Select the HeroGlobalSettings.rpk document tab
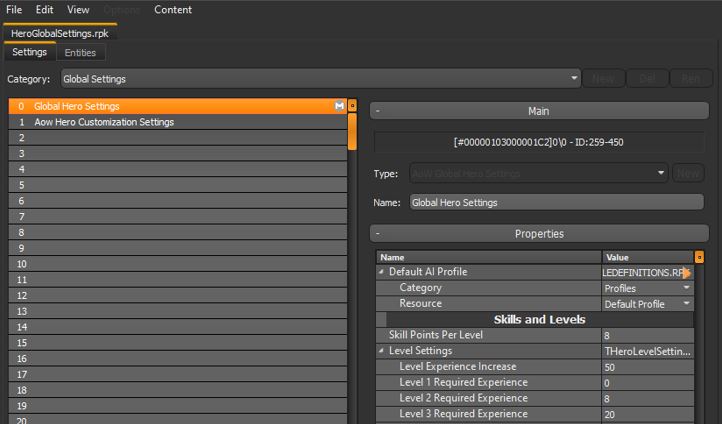 59,33
